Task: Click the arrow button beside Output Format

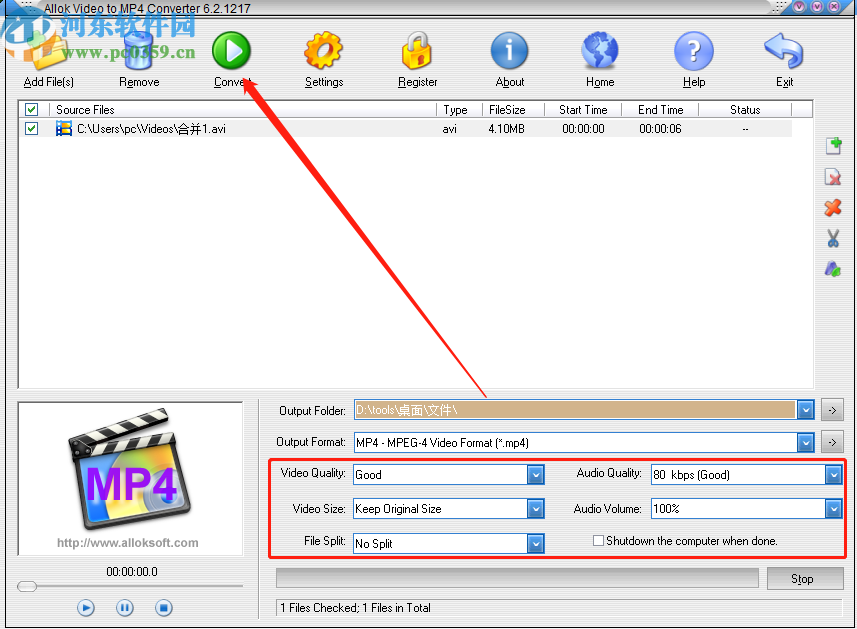Action: point(832,442)
